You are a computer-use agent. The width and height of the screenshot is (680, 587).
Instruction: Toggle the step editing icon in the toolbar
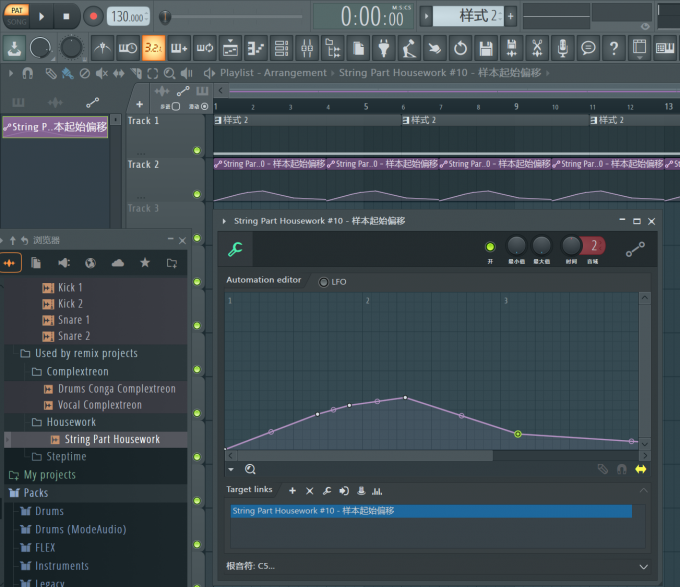(179, 48)
